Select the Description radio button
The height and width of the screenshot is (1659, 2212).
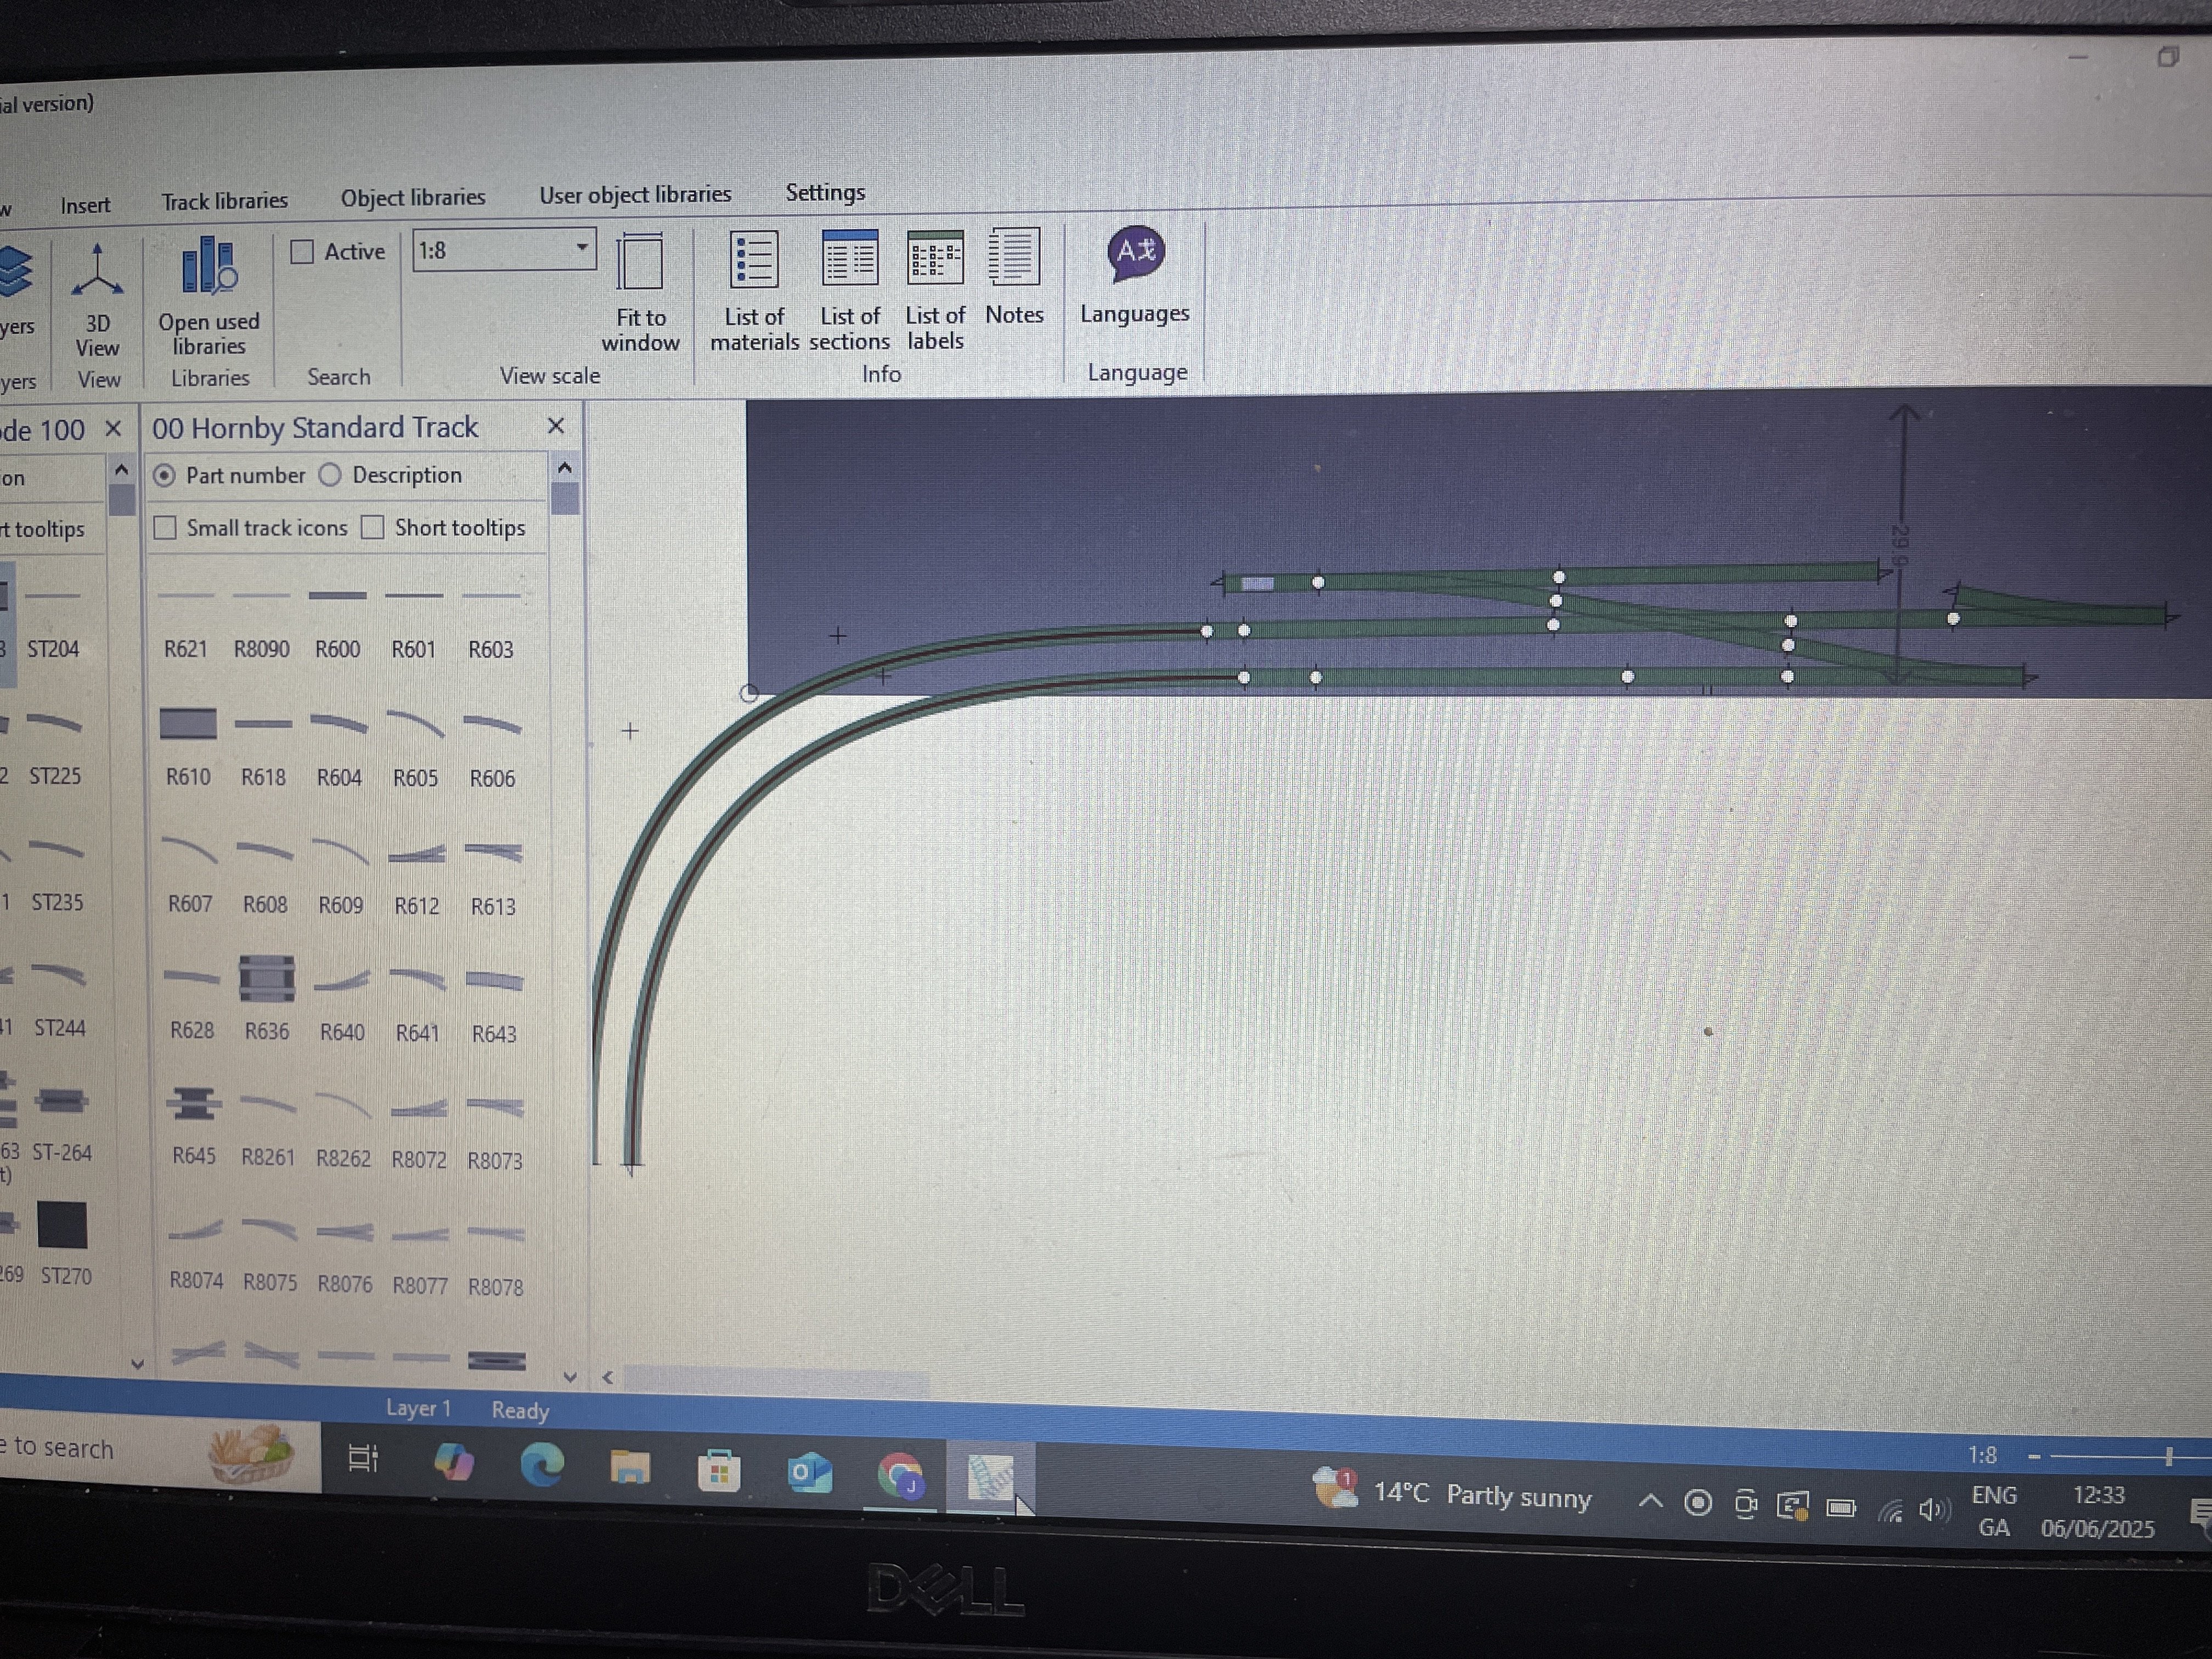coord(330,475)
